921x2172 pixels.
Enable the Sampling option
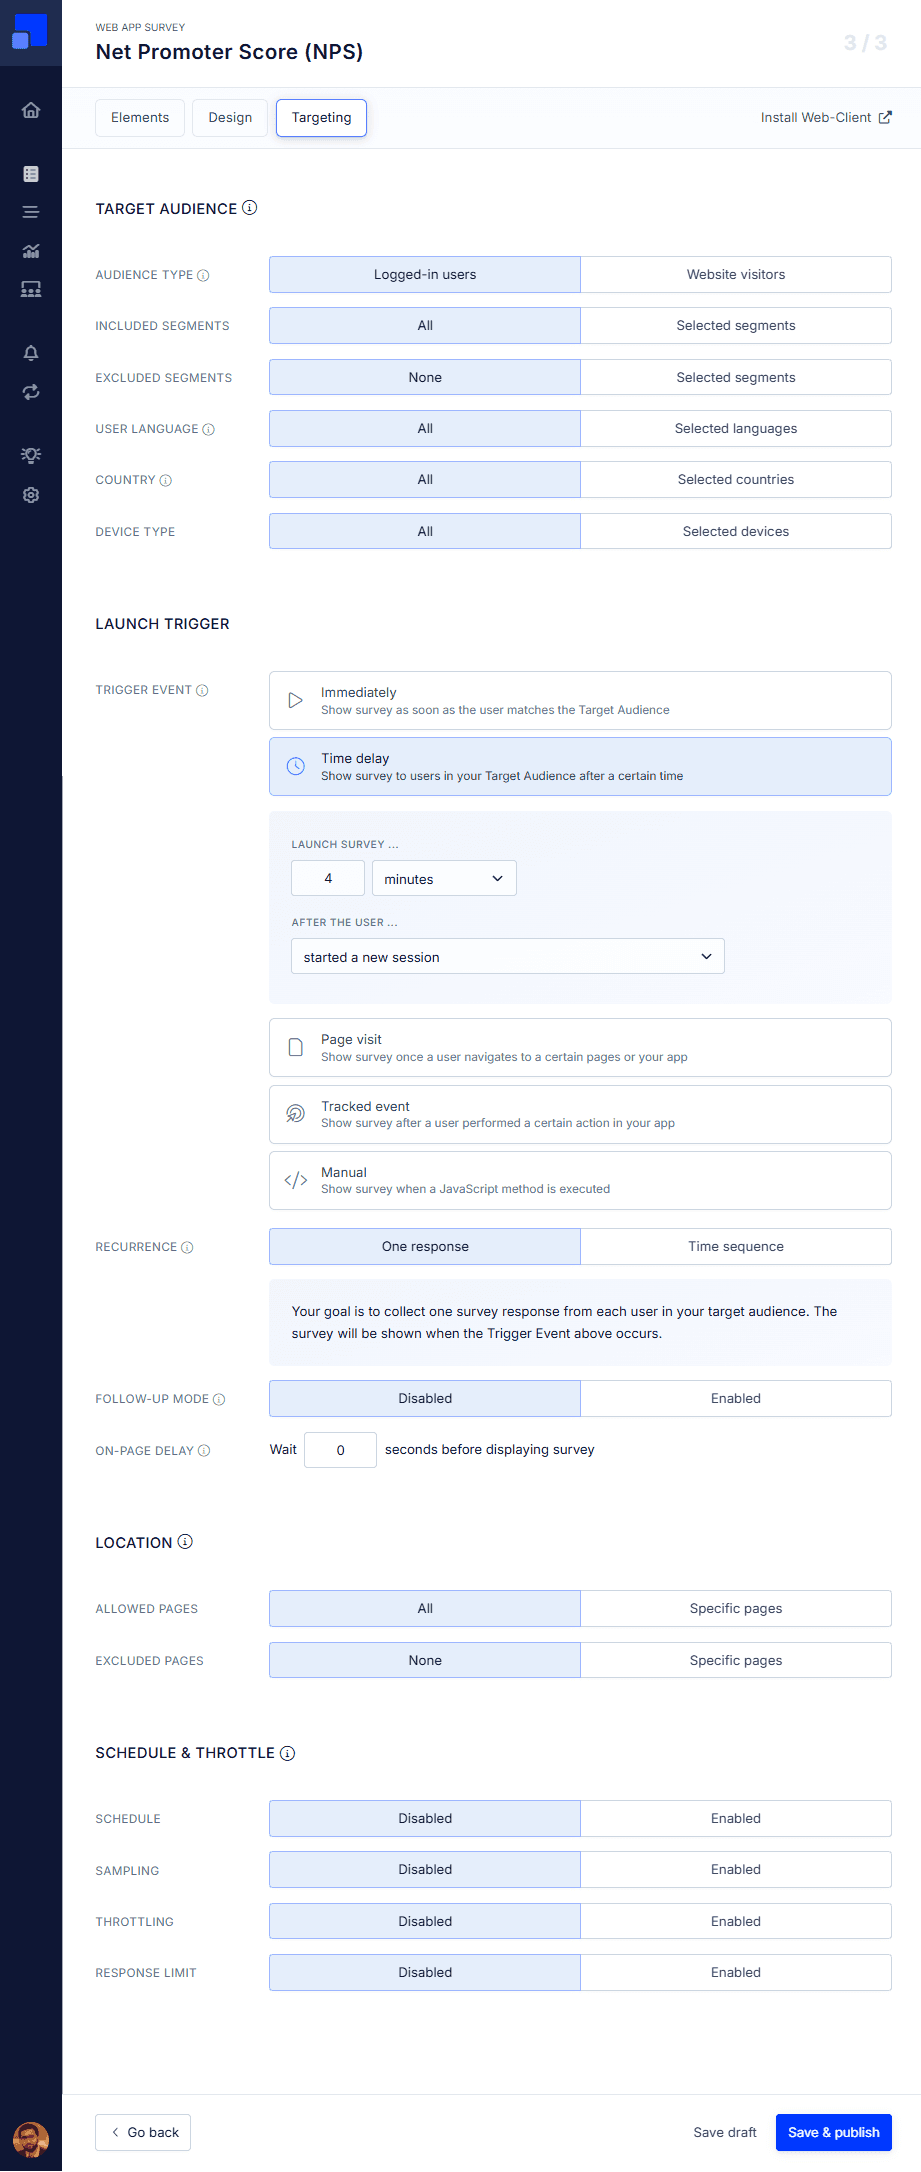click(736, 1870)
